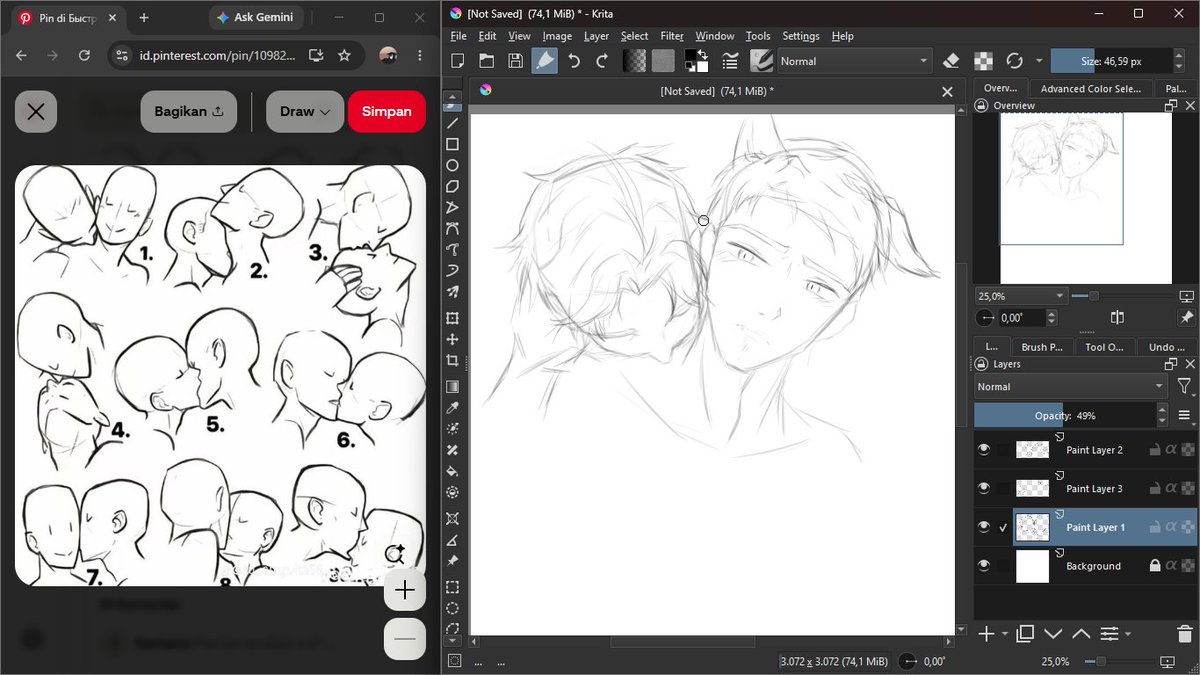
Task: Select the Rectangle tool in toolbox
Action: 452,144
